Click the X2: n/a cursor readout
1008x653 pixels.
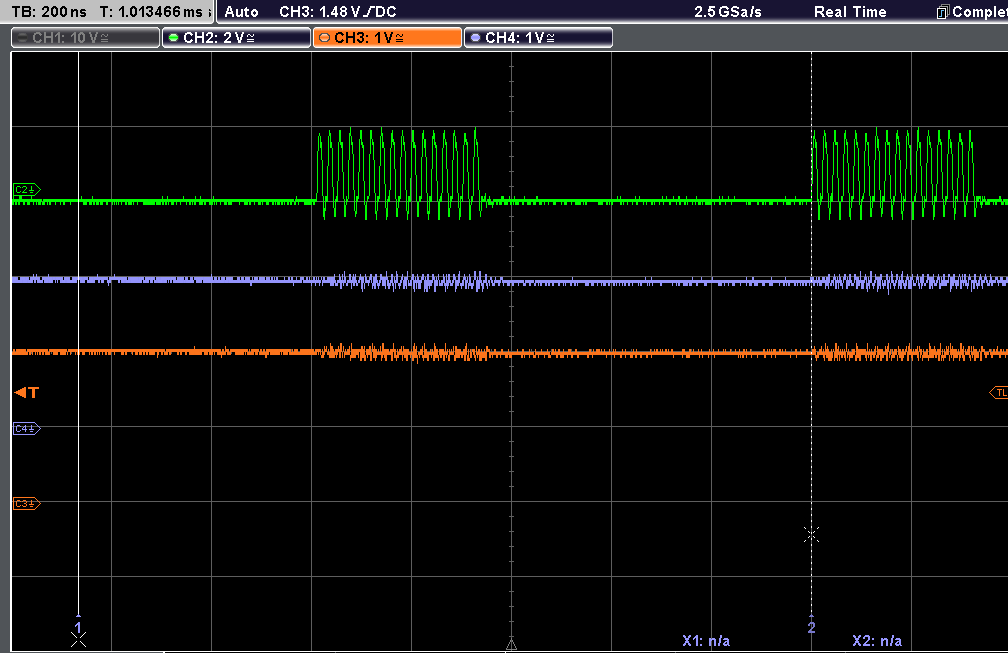point(877,641)
